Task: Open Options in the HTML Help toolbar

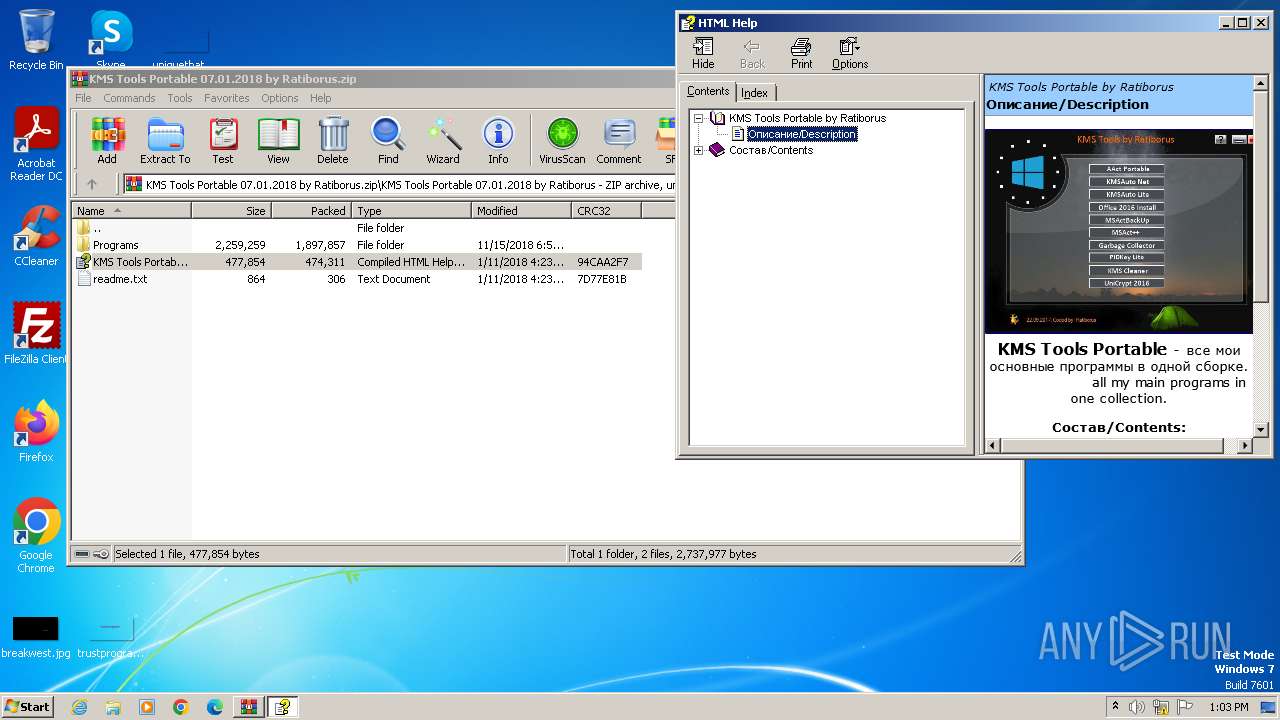Action: [850, 54]
